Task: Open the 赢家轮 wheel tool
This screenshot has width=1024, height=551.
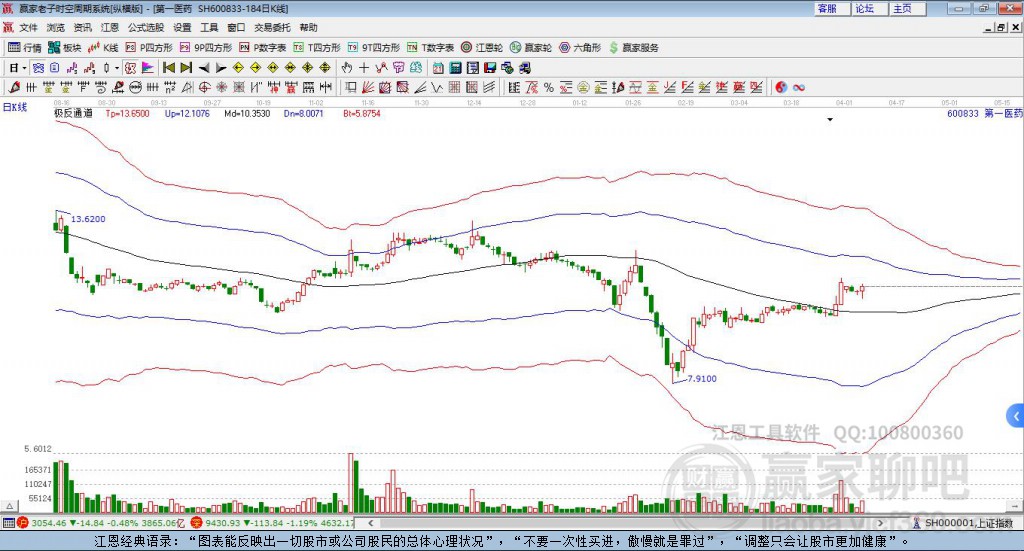Action: (531, 48)
